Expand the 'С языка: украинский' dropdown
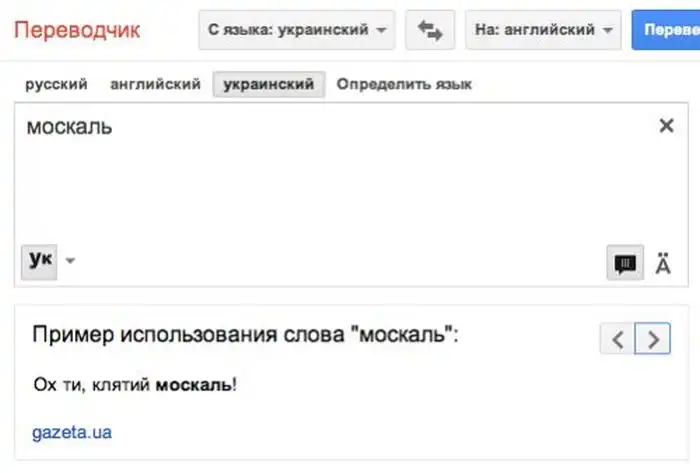Screen dimensions: 700x473 click(297, 30)
